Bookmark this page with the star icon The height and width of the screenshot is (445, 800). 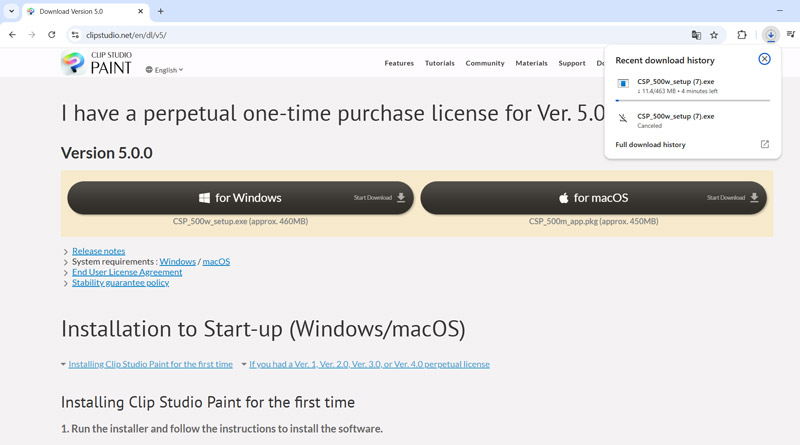coord(714,35)
